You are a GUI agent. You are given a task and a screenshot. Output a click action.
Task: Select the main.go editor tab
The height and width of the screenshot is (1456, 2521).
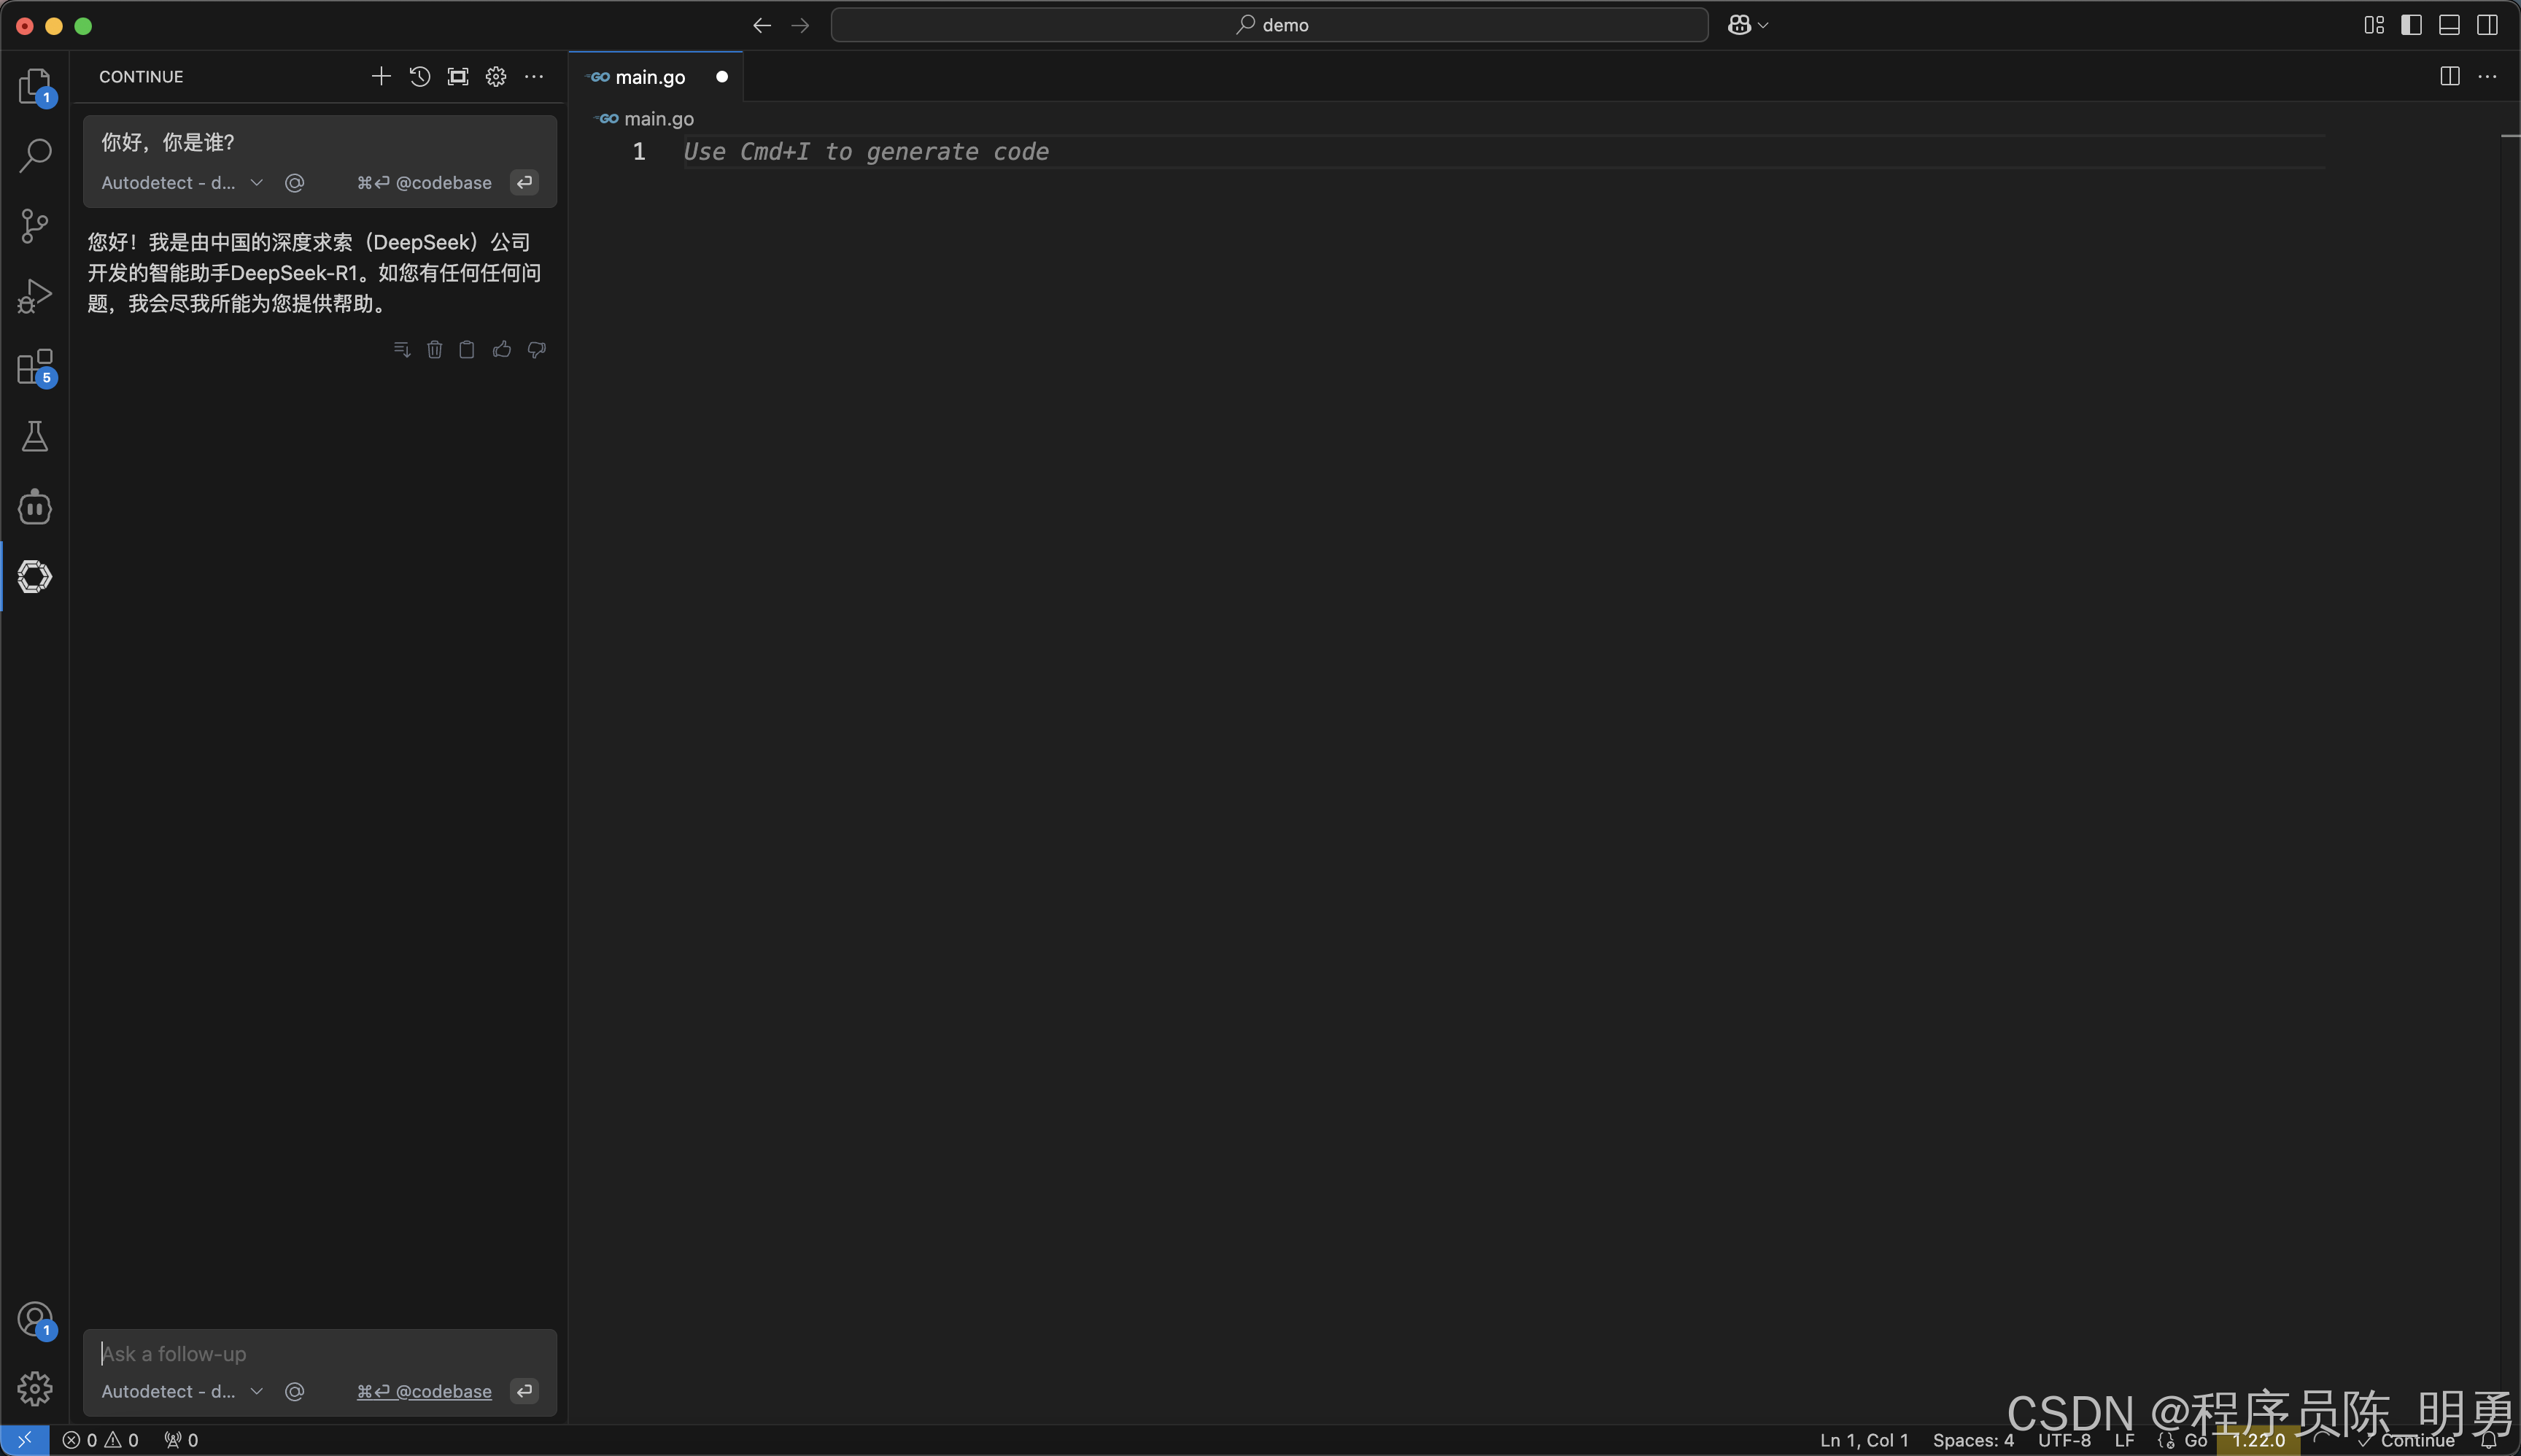(650, 77)
